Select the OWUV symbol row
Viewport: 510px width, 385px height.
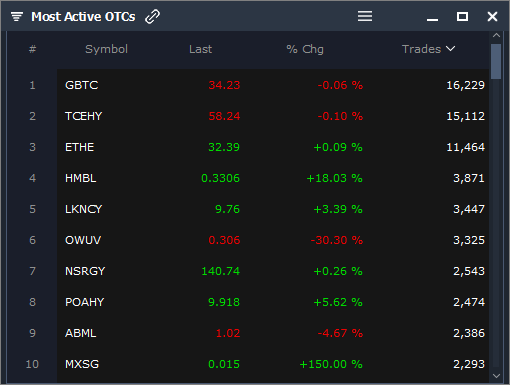pos(273,240)
